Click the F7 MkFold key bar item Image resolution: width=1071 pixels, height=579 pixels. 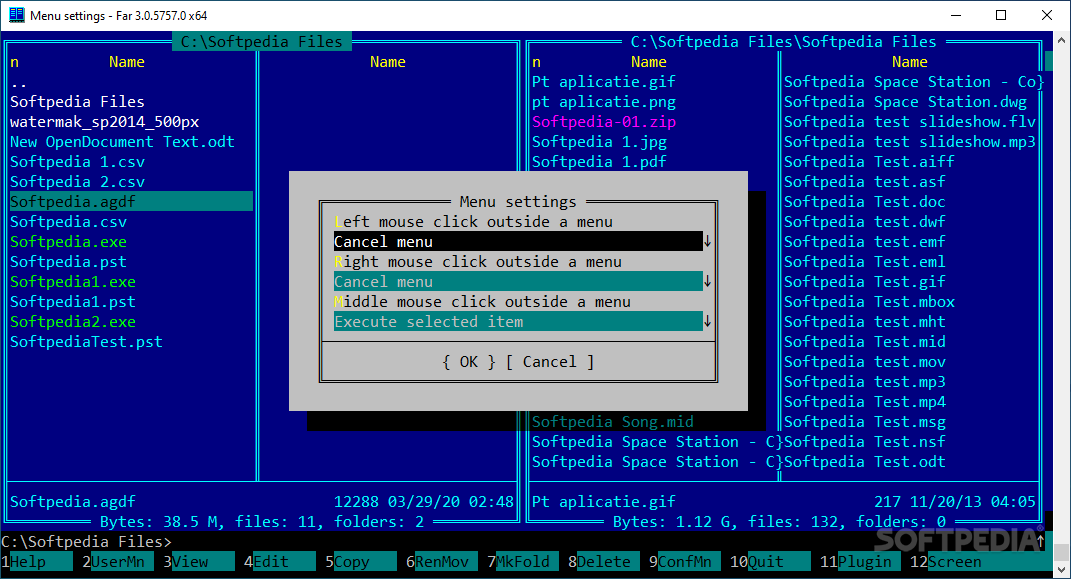click(x=523, y=562)
